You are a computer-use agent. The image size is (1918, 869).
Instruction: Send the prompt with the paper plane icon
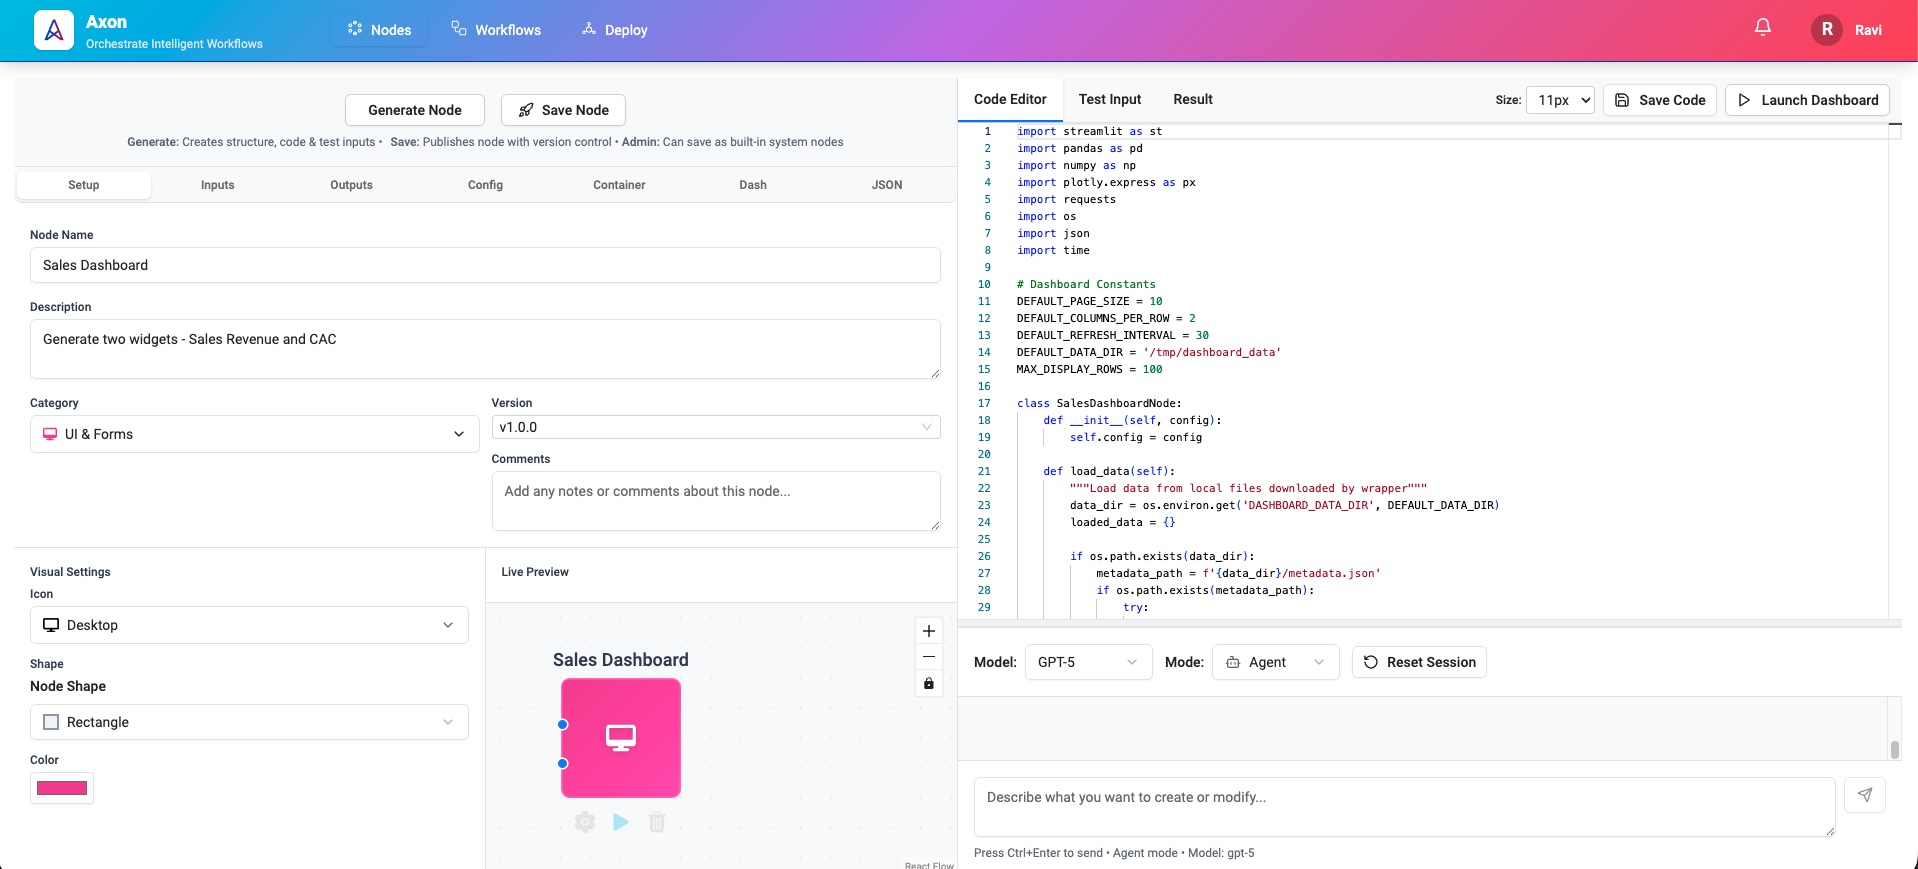click(1865, 795)
